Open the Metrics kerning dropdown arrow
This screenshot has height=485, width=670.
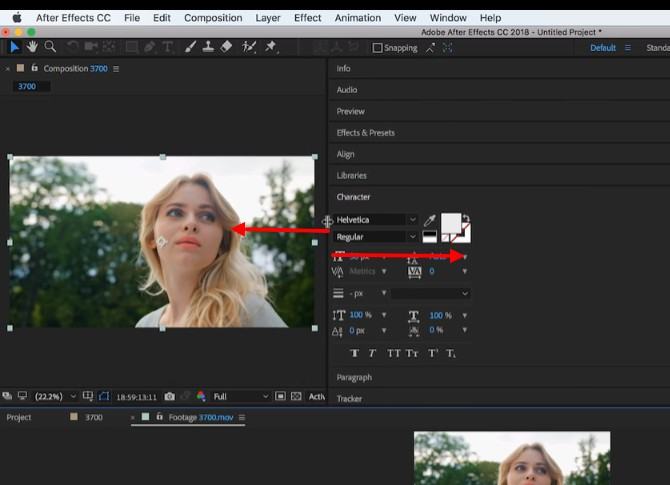(384, 271)
